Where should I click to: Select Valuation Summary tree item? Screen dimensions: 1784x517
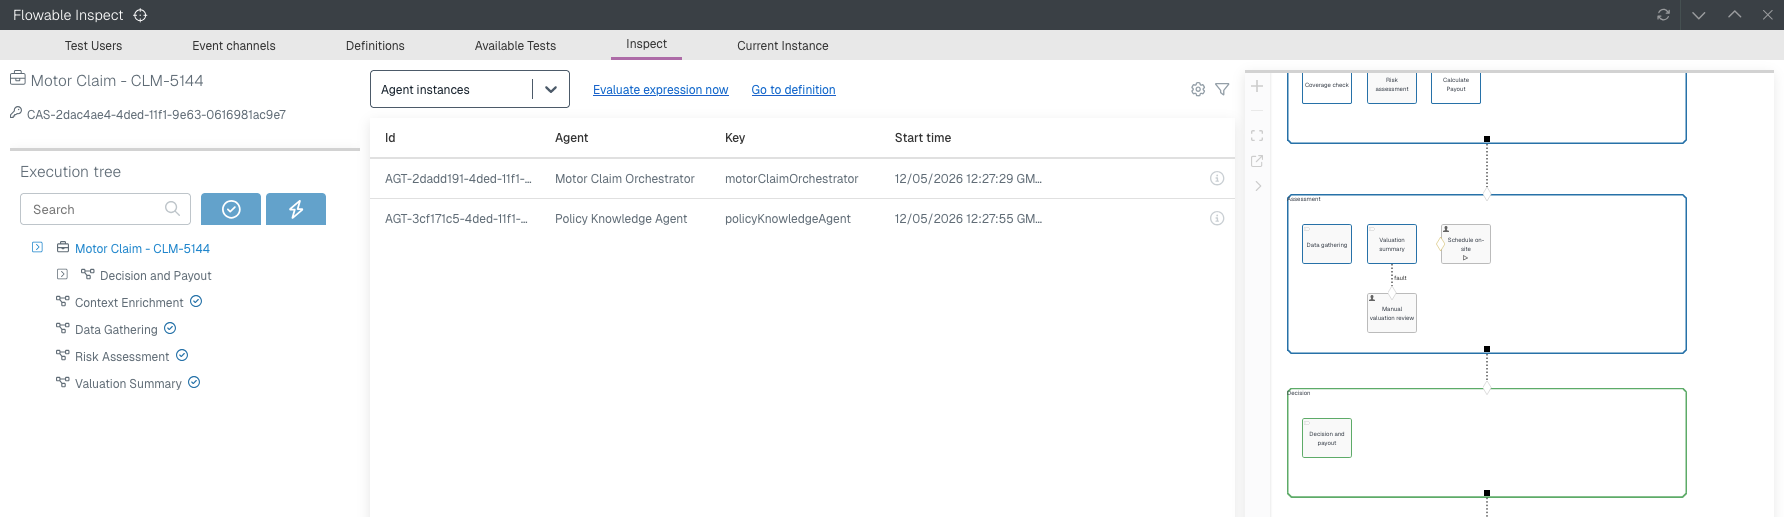(128, 384)
